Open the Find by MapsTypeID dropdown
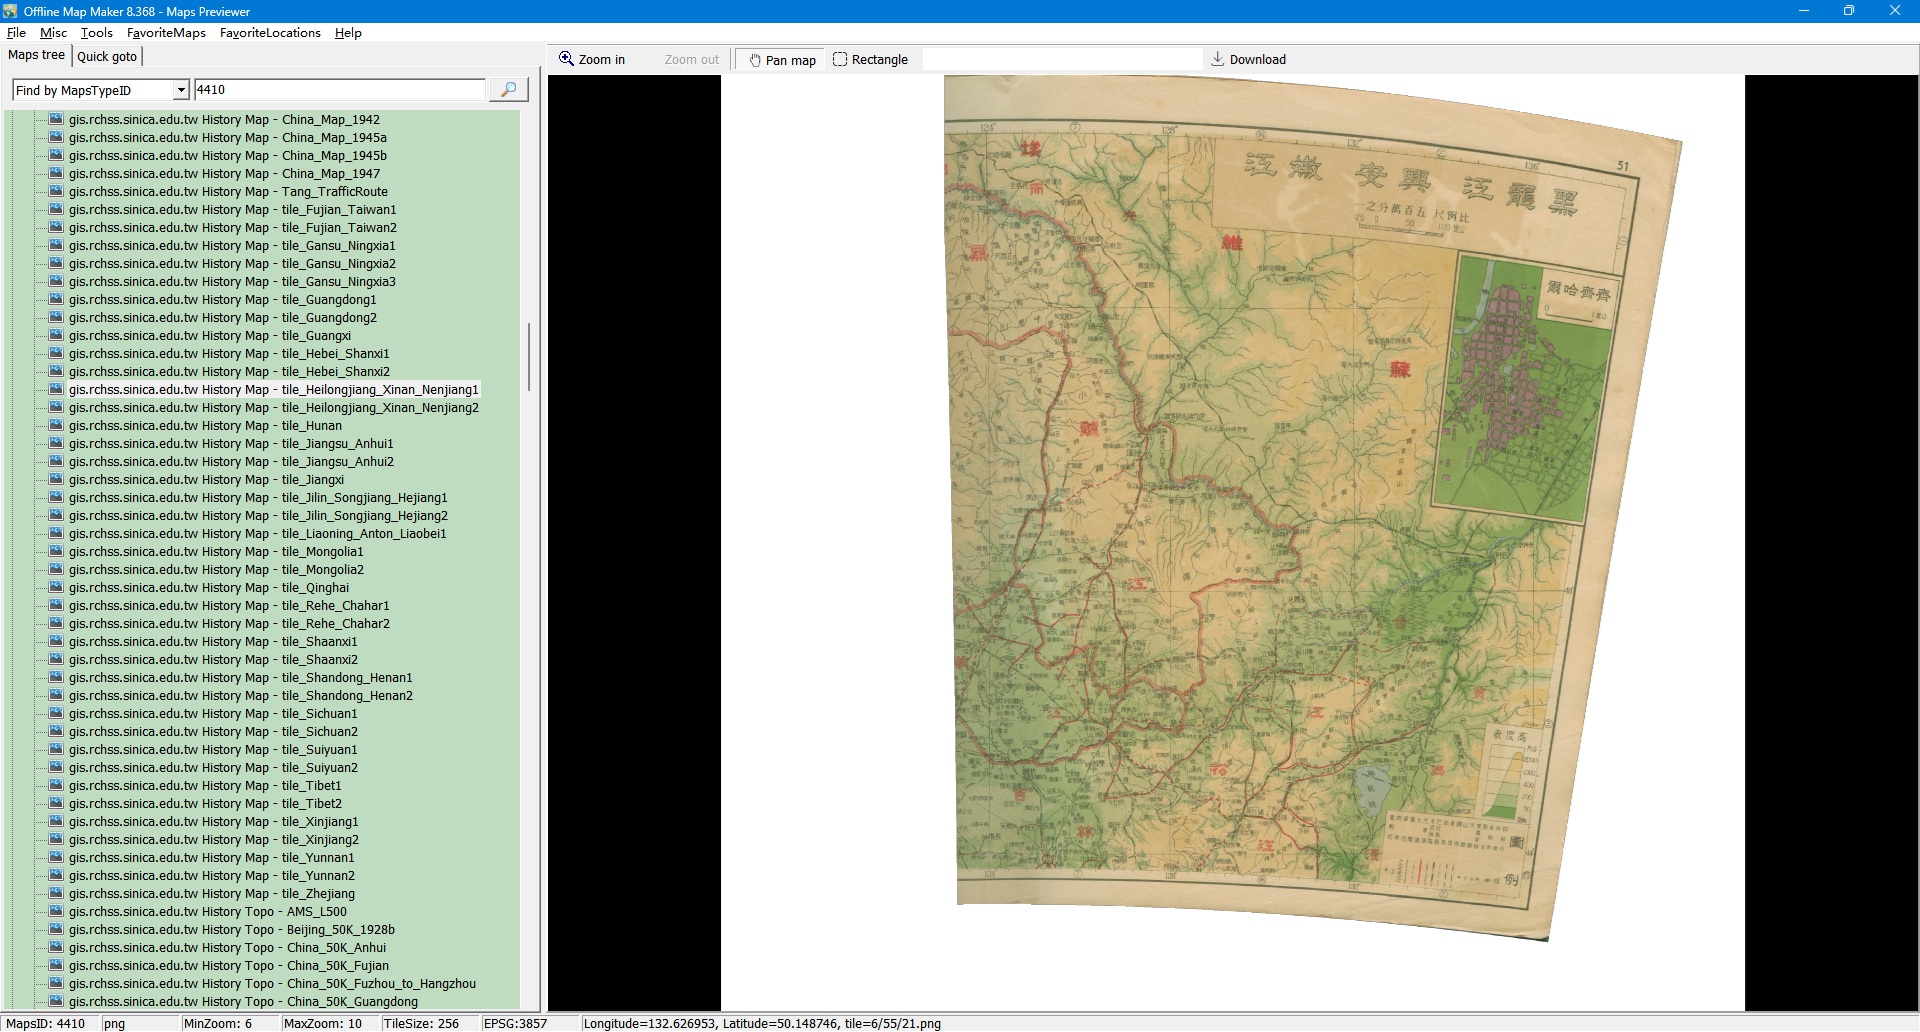This screenshot has width=1920, height=1032. [x=181, y=90]
